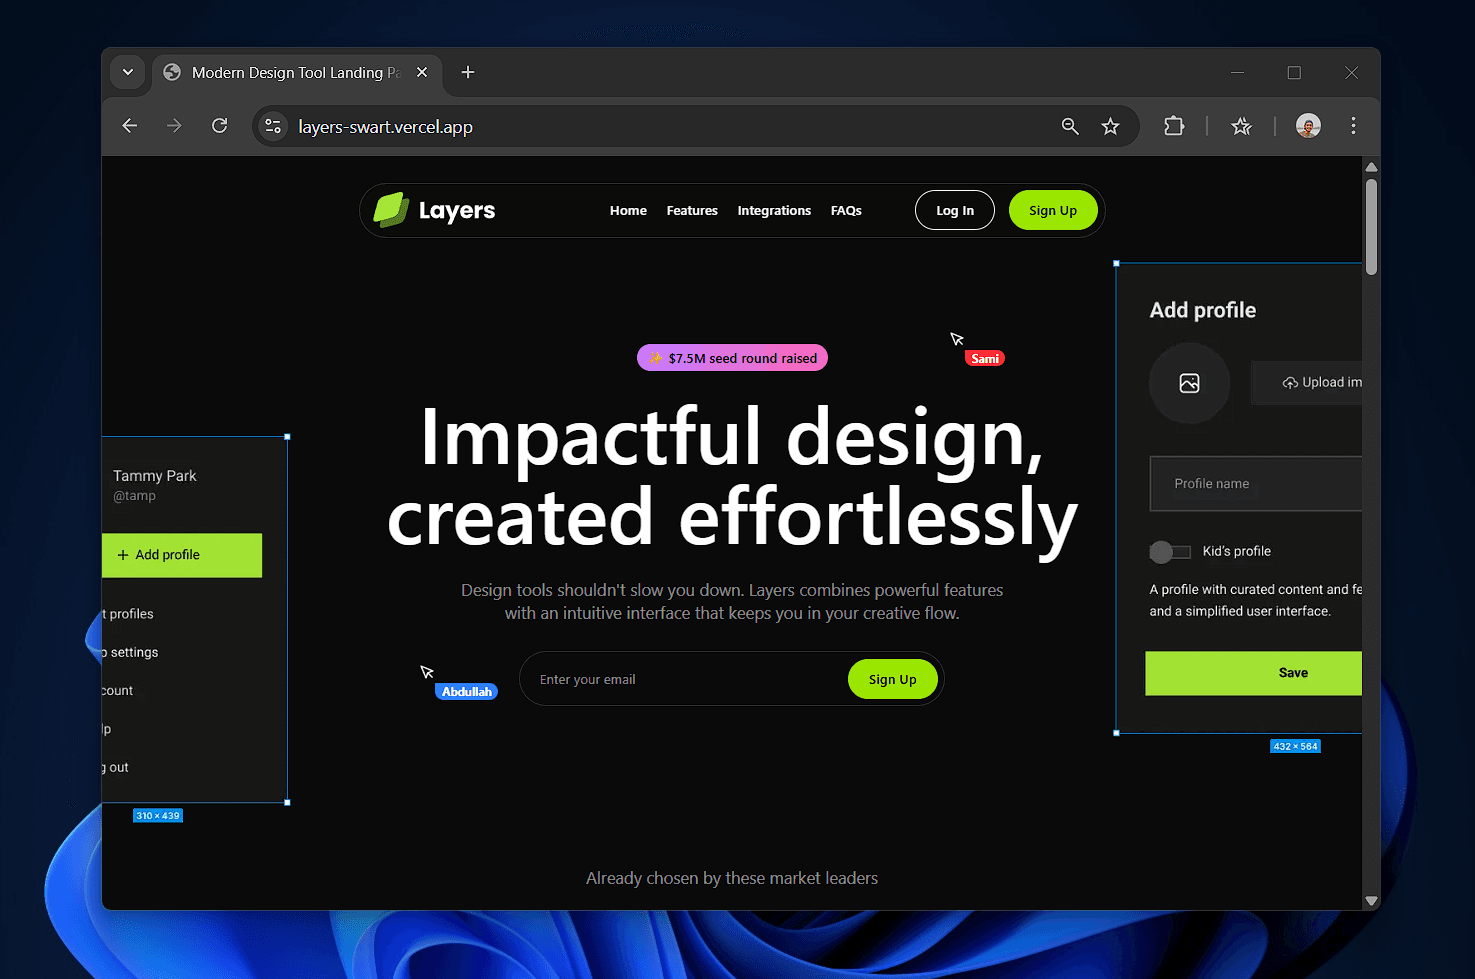Select the FAQs nav link
The width and height of the screenshot is (1475, 979).
pyautogui.click(x=846, y=211)
